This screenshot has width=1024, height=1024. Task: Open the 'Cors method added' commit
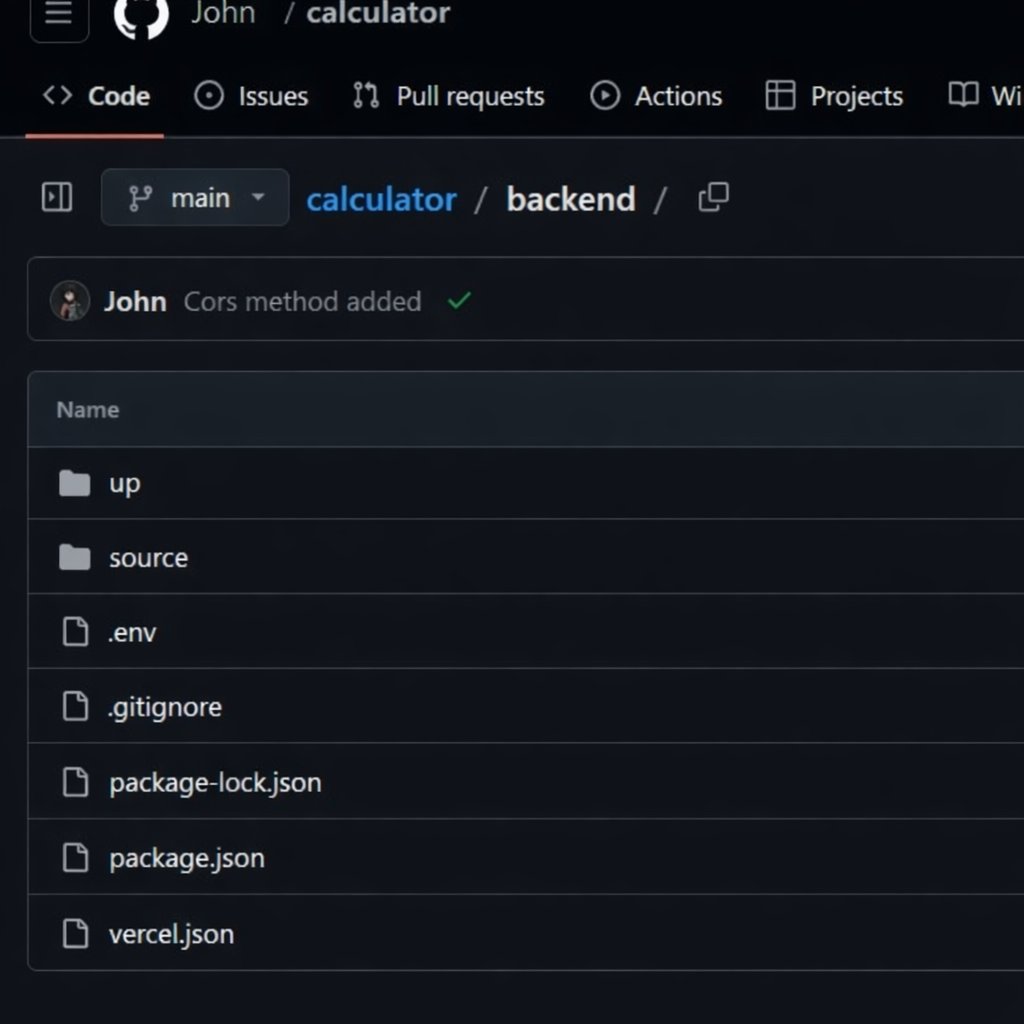coord(302,302)
